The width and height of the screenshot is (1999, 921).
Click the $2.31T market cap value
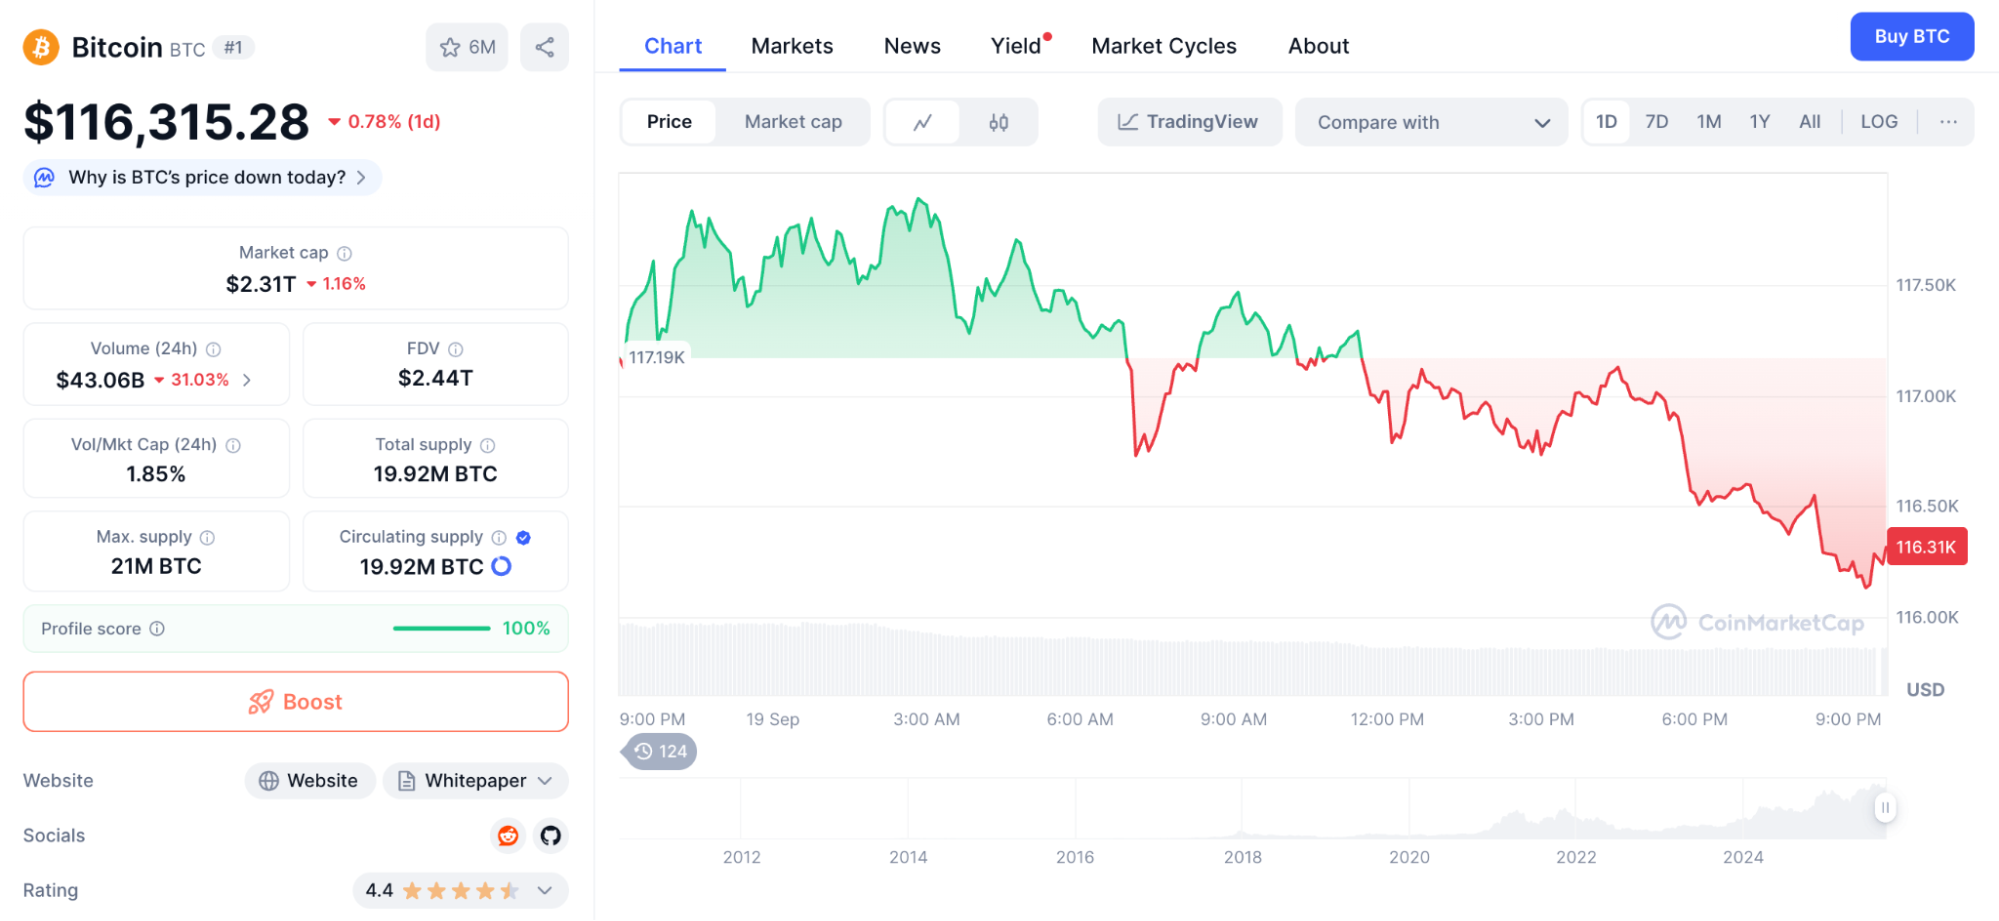click(261, 284)
